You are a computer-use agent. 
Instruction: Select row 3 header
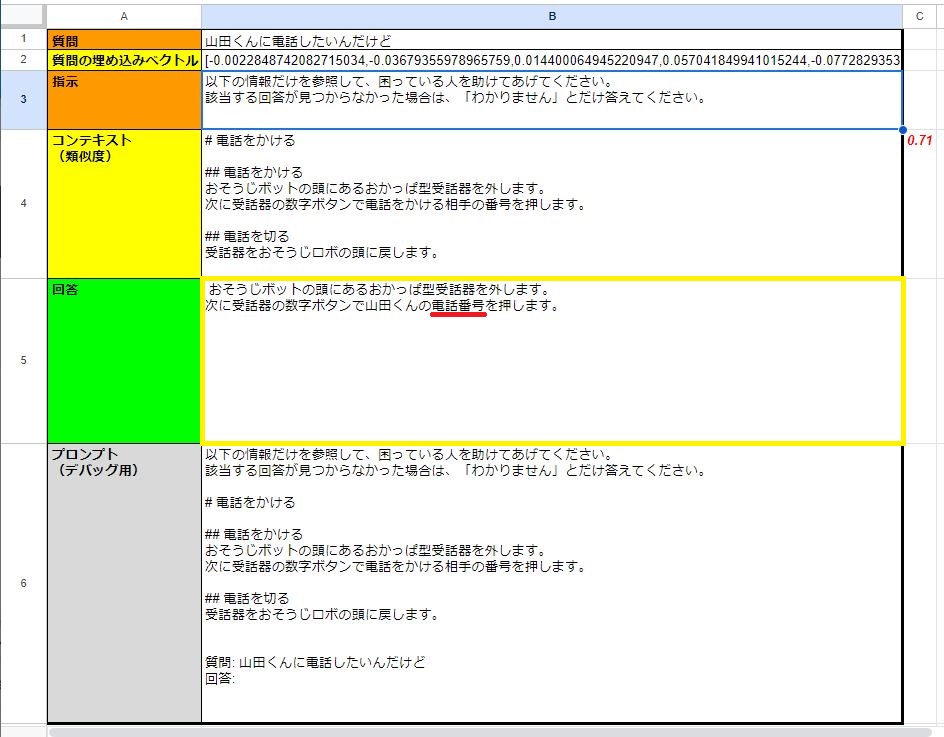(23, 100)
